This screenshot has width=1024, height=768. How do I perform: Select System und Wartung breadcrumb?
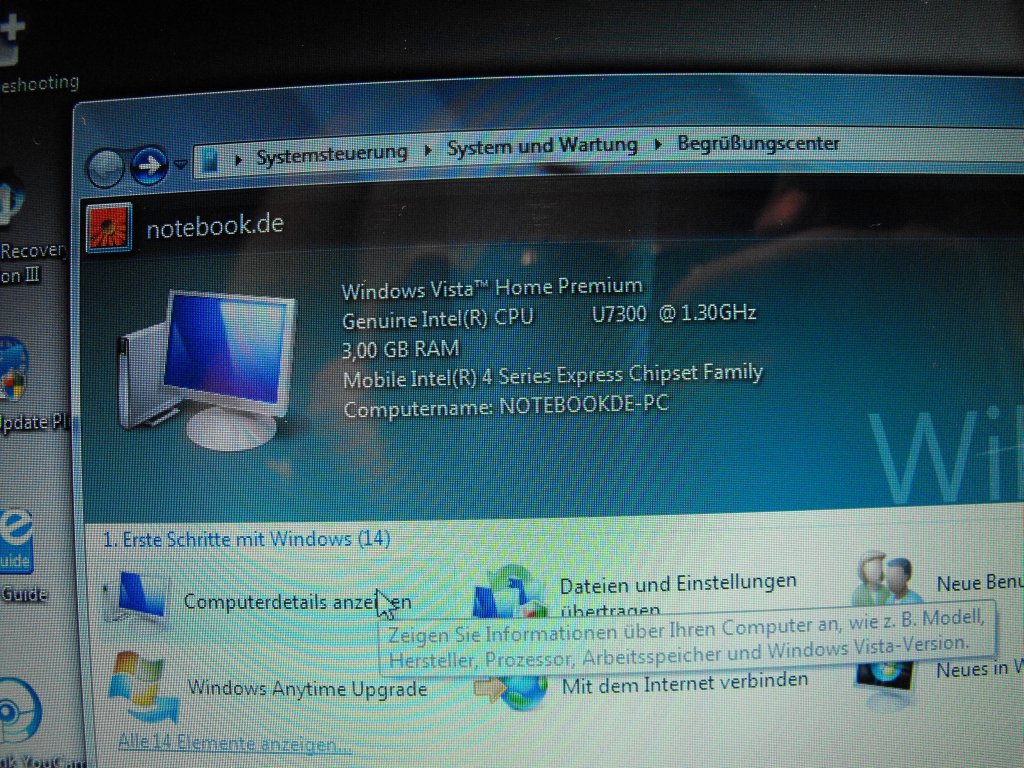542,146
